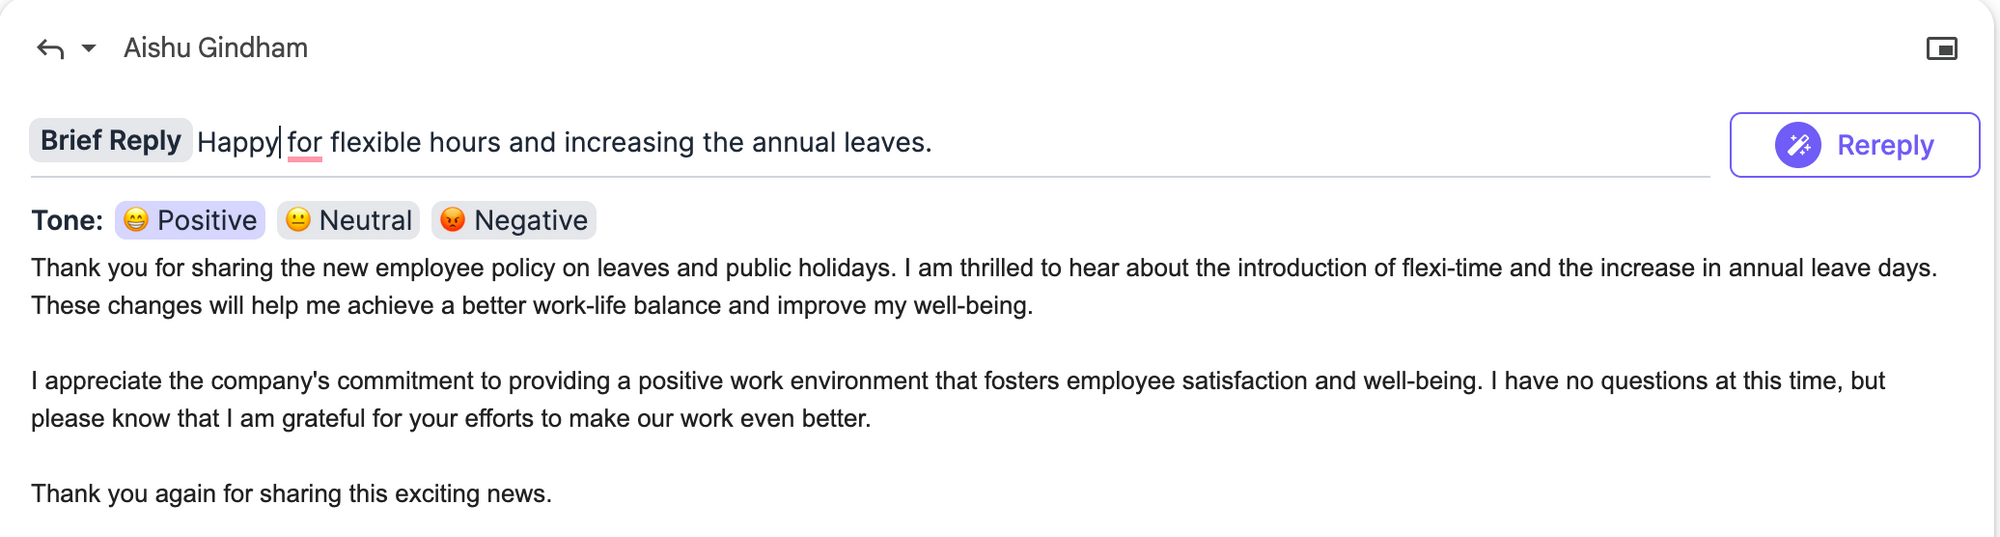
Task: Click the pop-out reply window icon
Action: pos(1941,49)
